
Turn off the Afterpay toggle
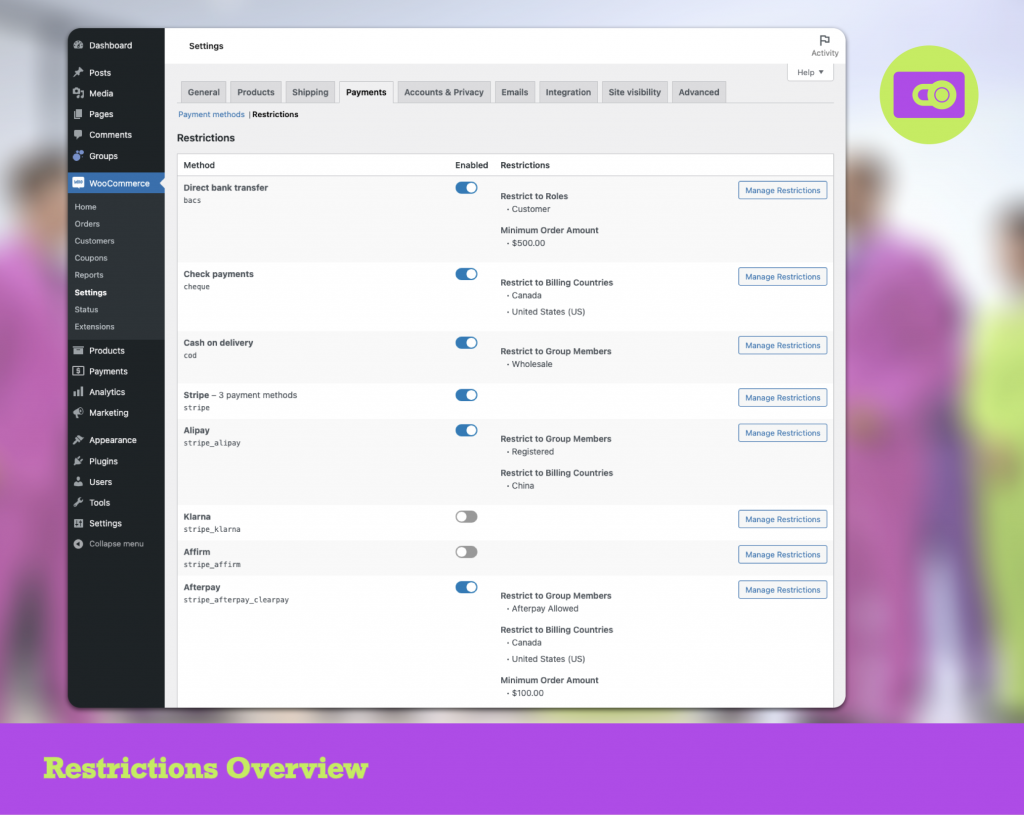coord(466,587)
